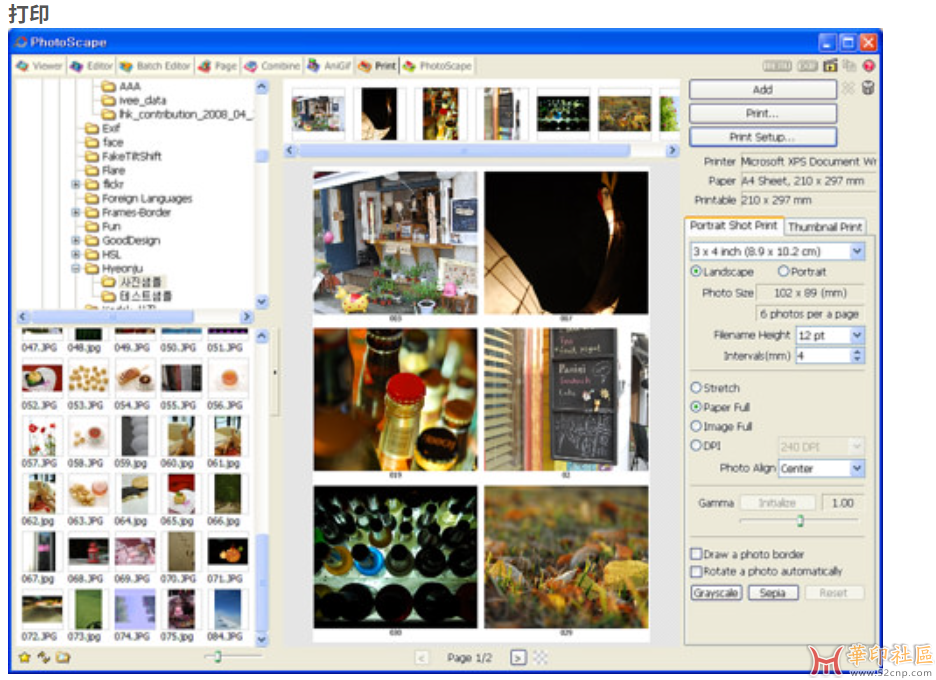Image resolution: width=936 pixels, height=680 pixels.
Task: Open the 3 x 4 inch size dropdown
Action: 857,251
